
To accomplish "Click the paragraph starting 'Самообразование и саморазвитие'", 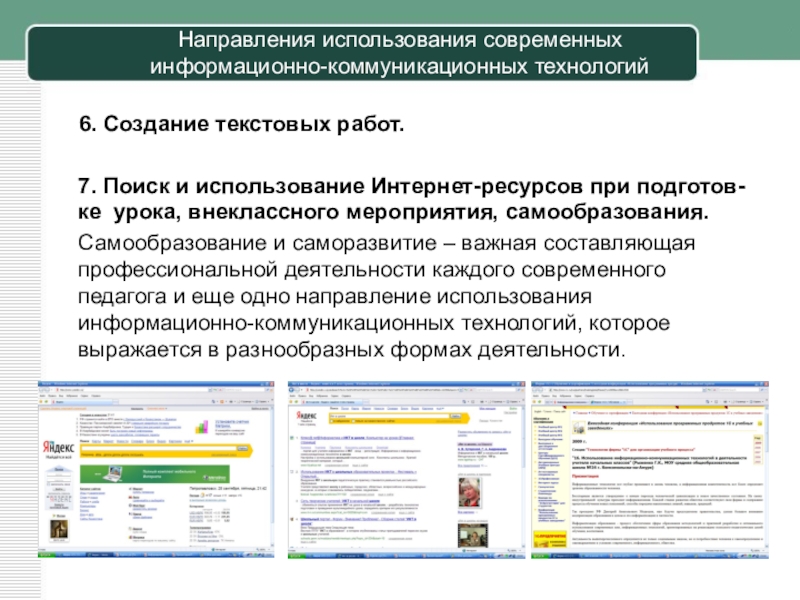I will [x=387, y=296].
